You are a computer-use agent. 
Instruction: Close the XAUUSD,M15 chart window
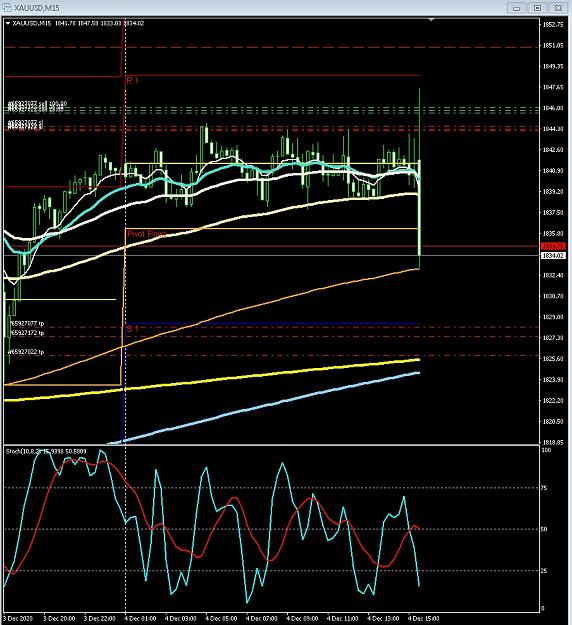tap(558, 8)
